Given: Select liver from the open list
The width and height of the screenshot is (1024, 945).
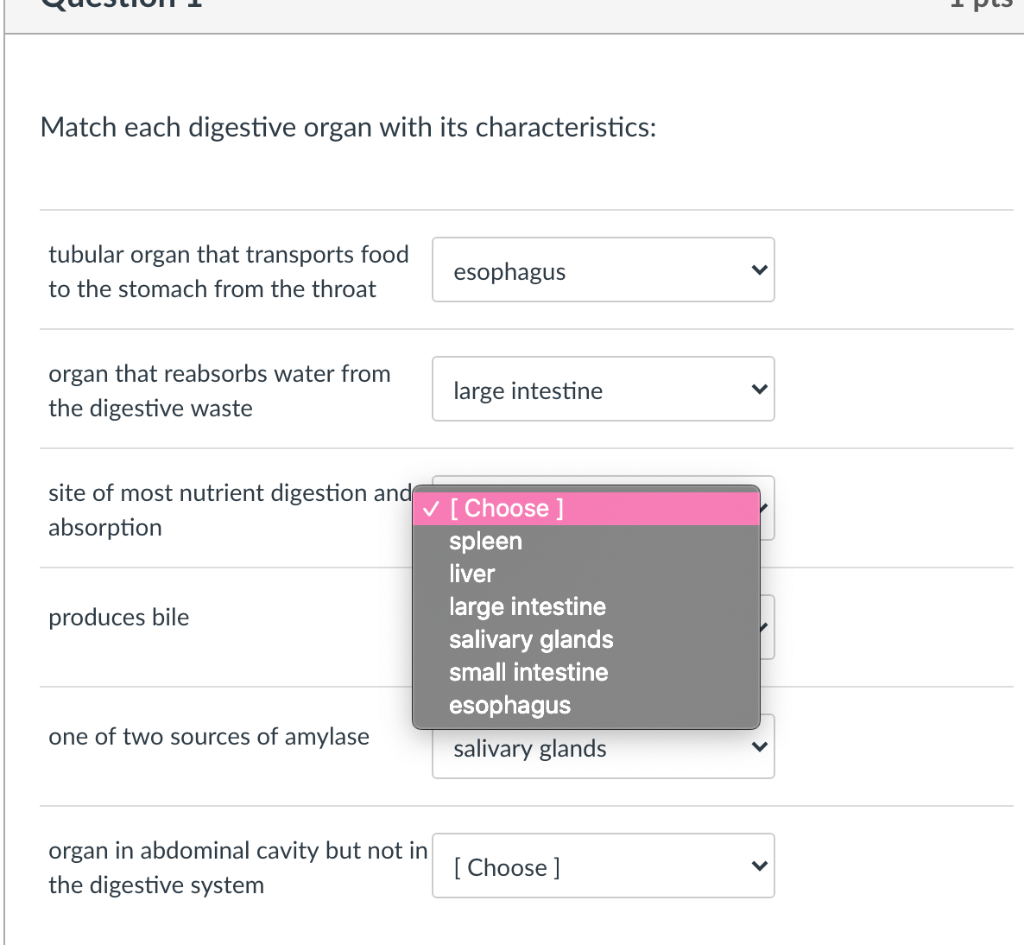Looking at the screenshot, I should point(472,574).
